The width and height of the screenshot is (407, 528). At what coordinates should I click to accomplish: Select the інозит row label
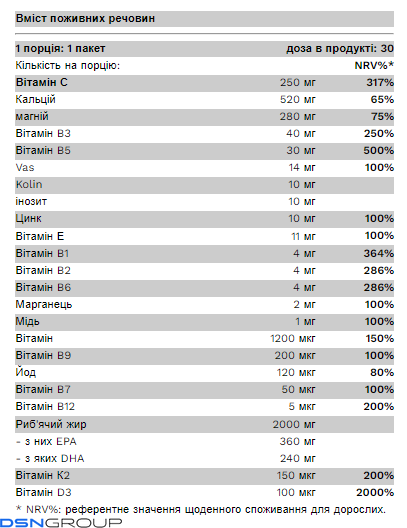pyautogui.click(x=31, y=202)
